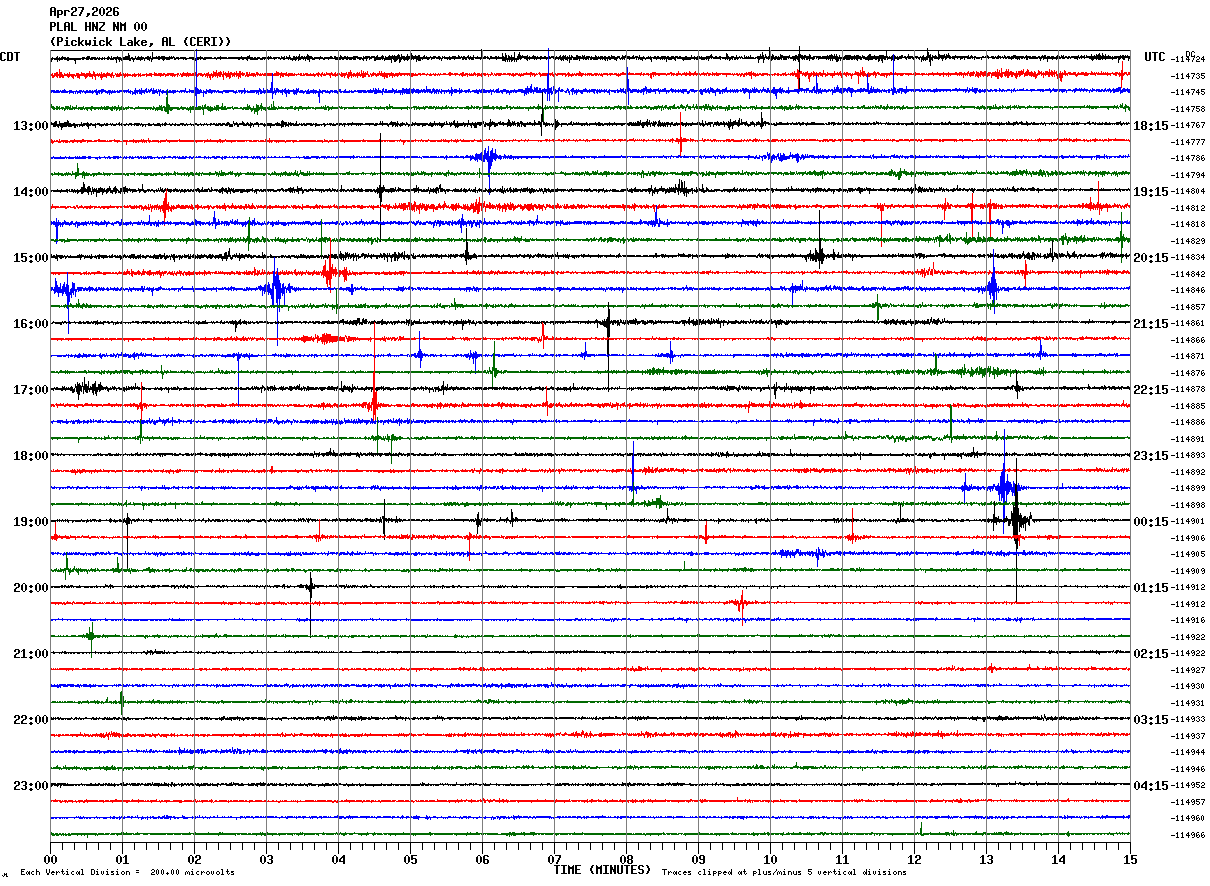
Task: Click the 19:15 UTC row label
Action: click(1150, 192)
